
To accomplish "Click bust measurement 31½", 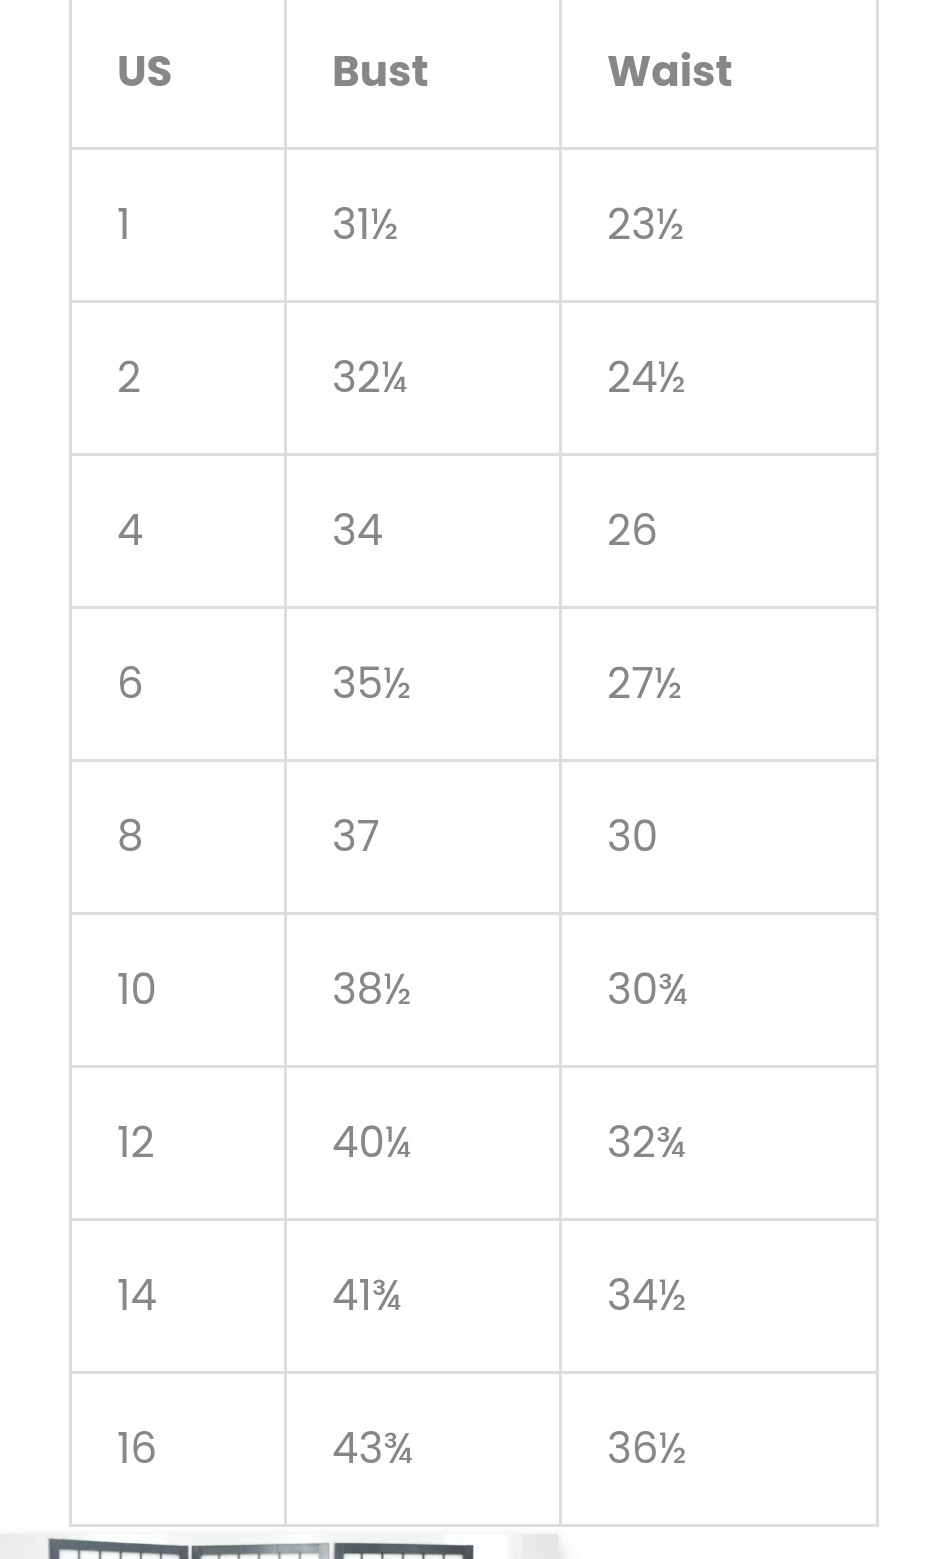I will click(365, 224).
